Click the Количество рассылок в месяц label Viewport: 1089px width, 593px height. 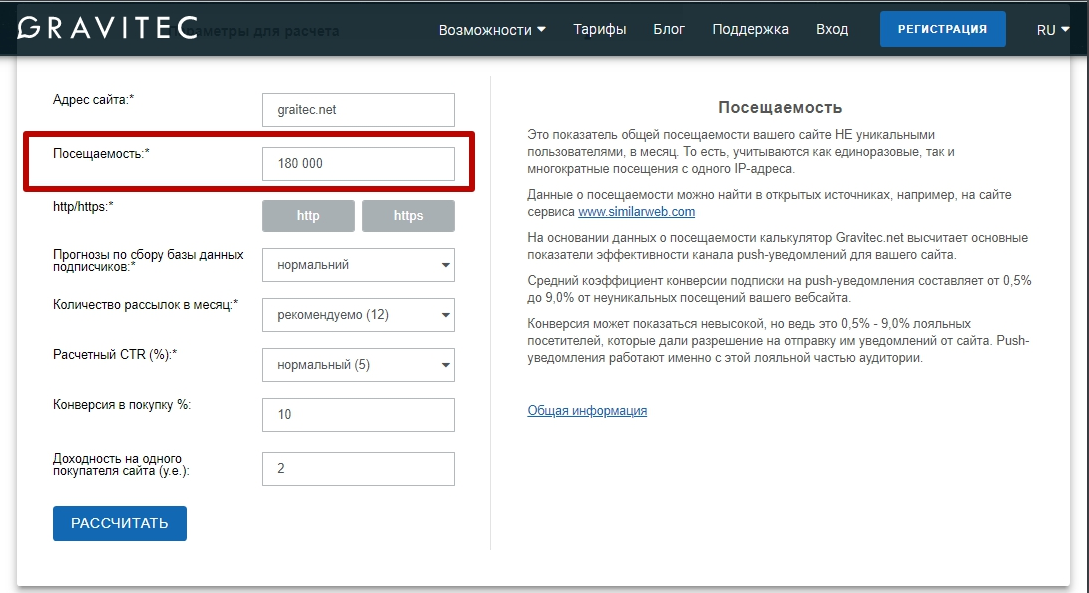click(145, 305)
